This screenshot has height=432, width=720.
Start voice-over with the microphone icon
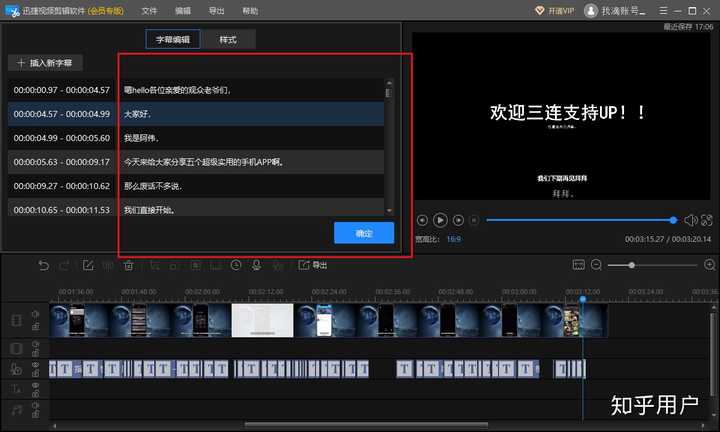point(256,265)
